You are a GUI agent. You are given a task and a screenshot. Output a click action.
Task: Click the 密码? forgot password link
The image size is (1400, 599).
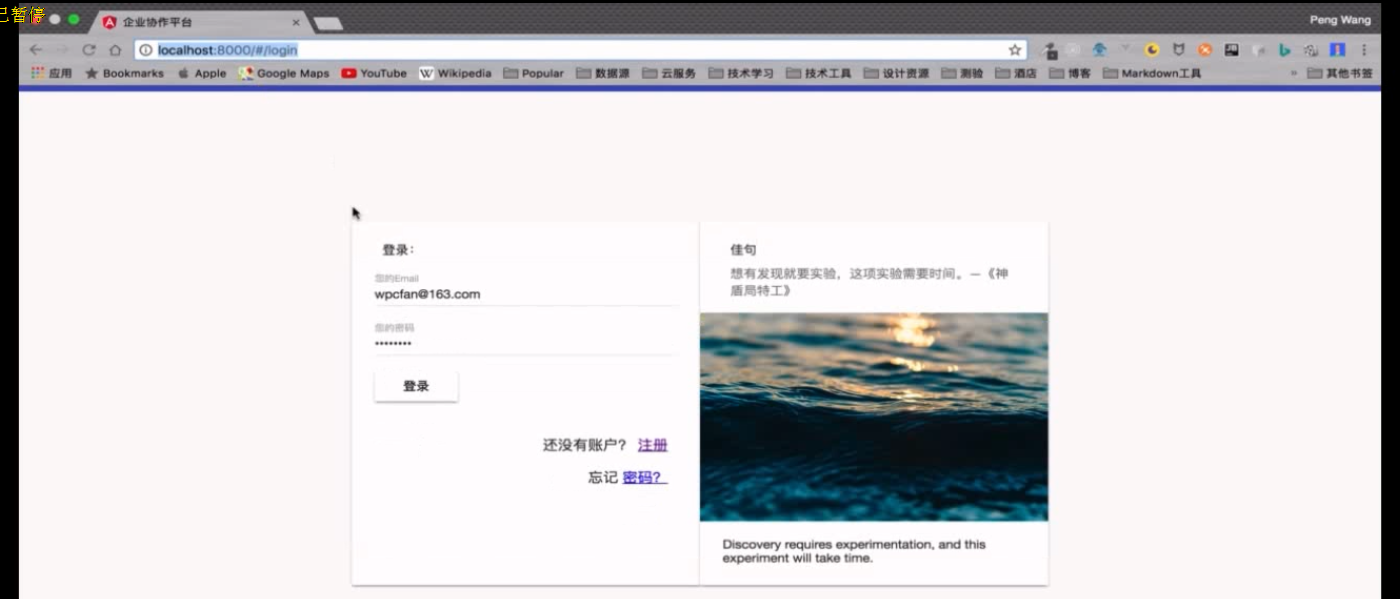pyautogui.click(x=644, y=477)
